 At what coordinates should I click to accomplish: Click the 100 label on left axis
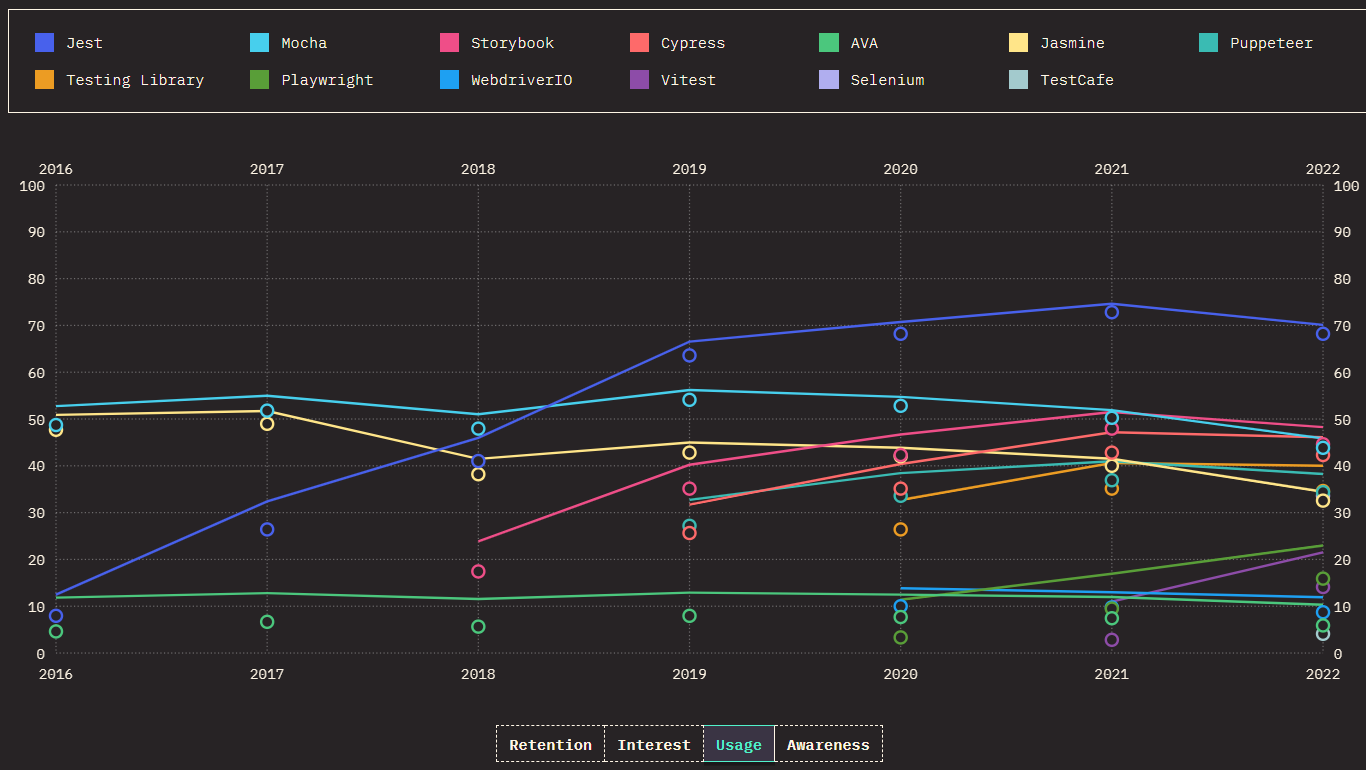[32, 186]
